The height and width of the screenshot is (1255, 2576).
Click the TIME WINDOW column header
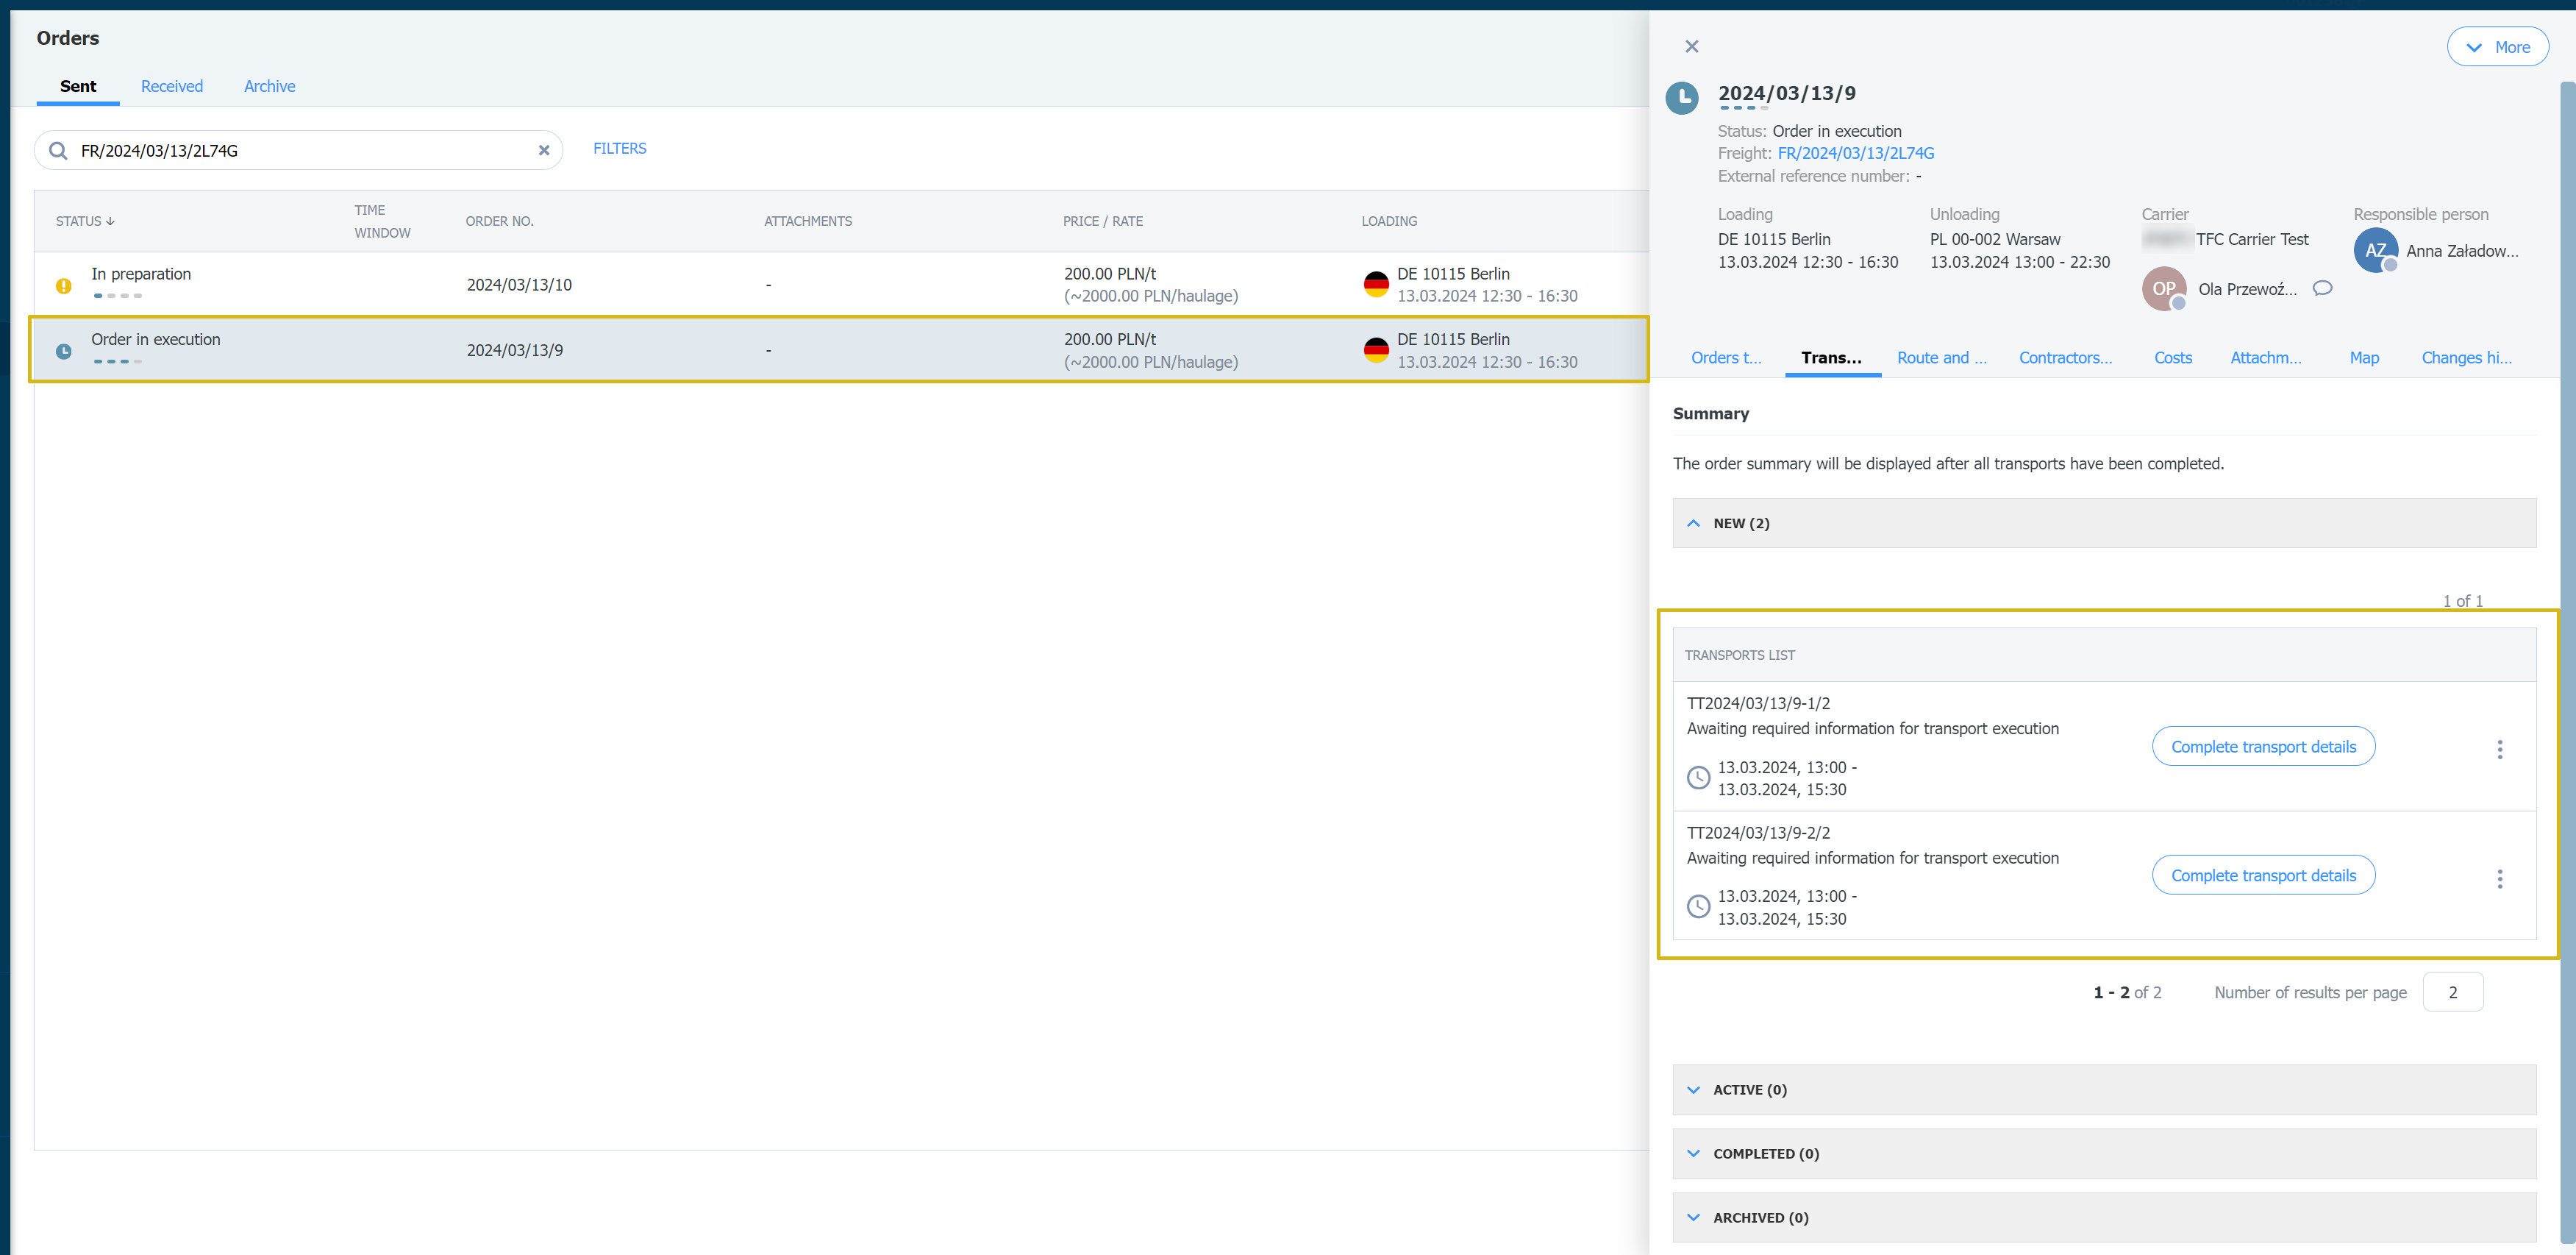pos(382,221)
